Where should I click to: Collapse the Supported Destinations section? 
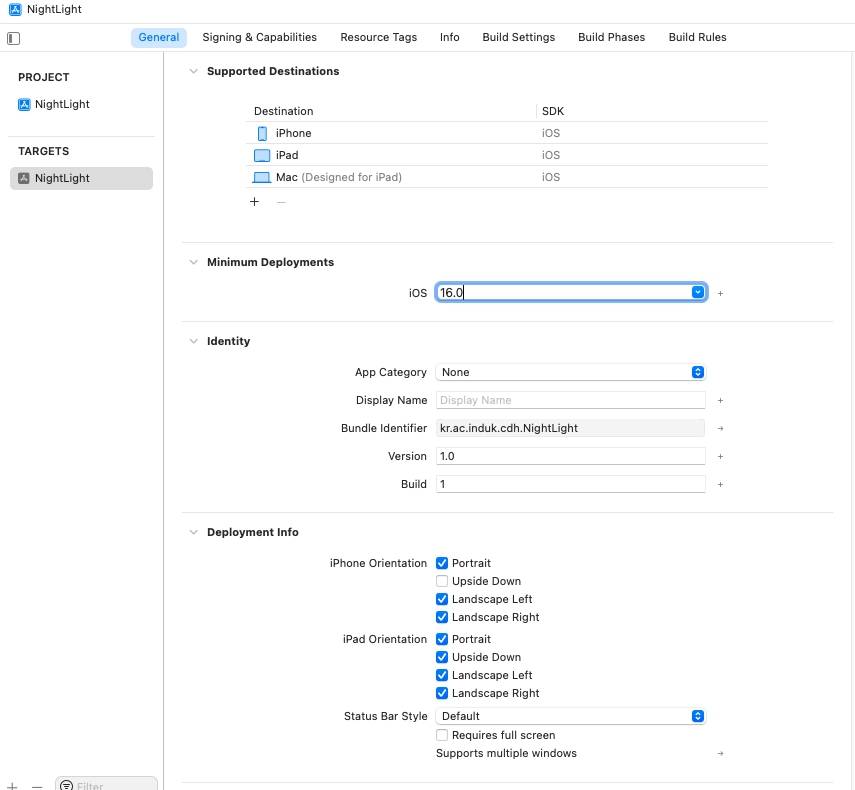coord(194,71)
